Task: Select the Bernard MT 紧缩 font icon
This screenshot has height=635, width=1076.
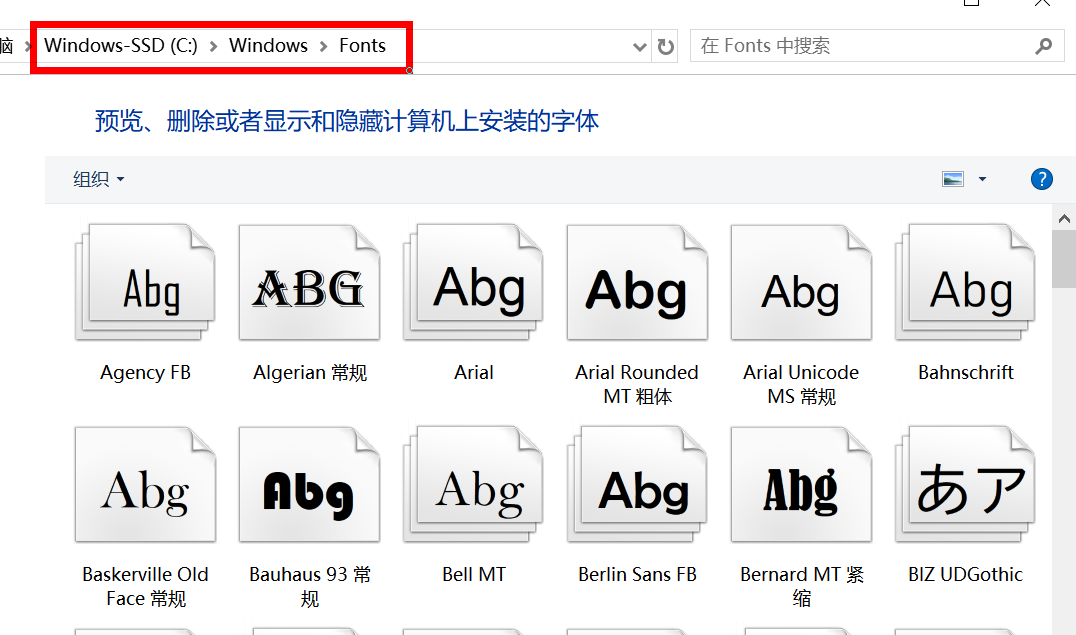Action: click(802, 484)
